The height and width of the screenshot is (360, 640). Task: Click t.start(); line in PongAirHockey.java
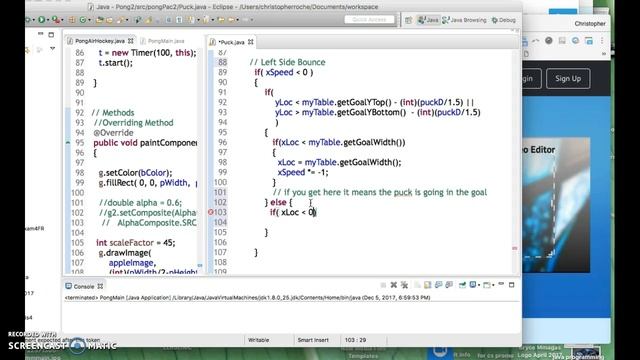tap(116, 63)
